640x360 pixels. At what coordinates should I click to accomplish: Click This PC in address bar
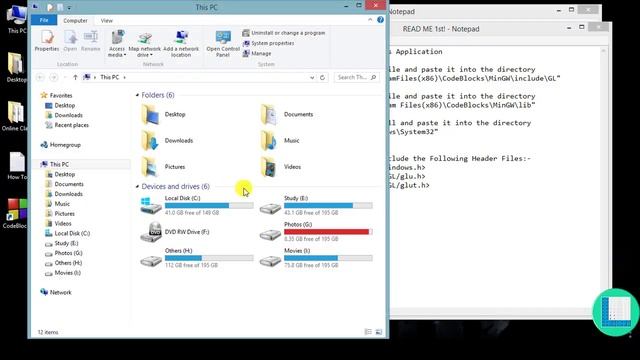click(x=109, y=77)
